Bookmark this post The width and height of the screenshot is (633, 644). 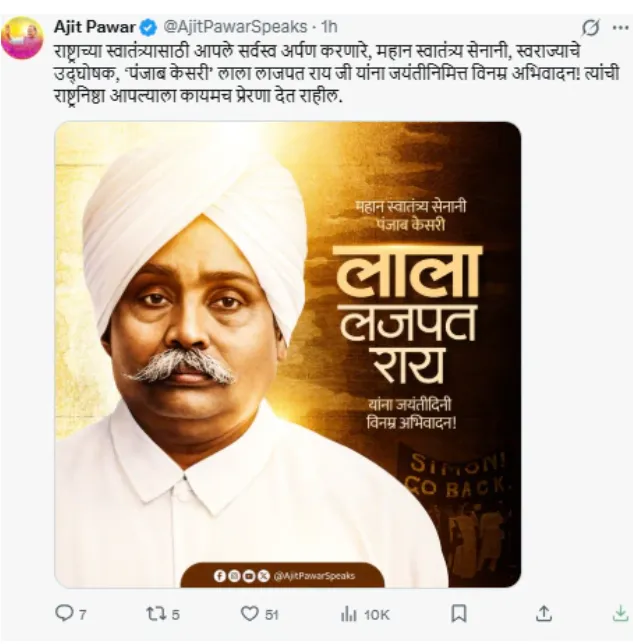tap(458, 614)
